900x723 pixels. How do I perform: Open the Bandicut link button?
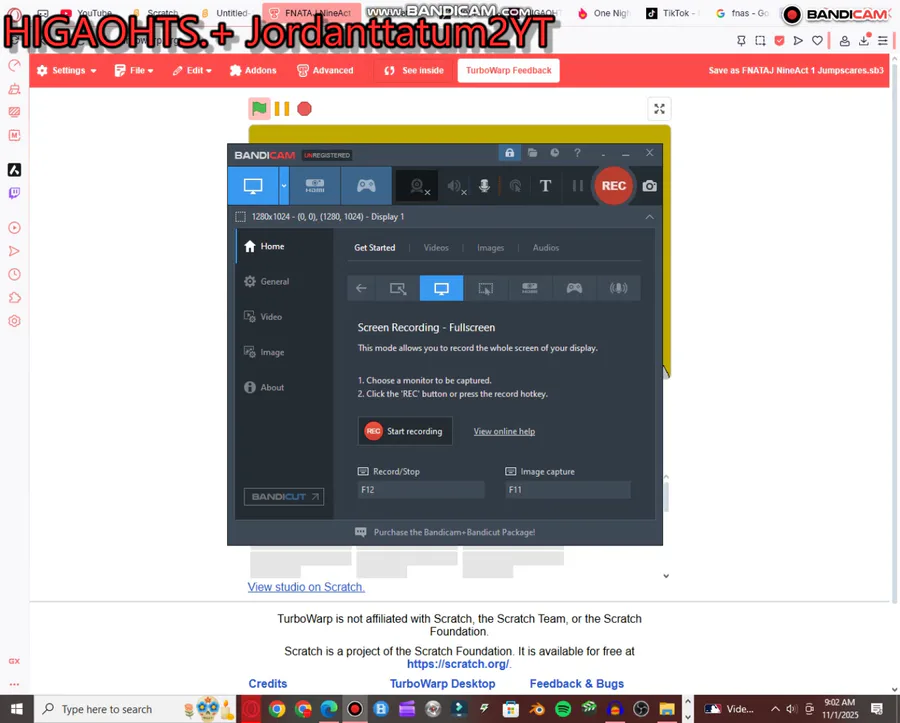(x=284, y=497)
